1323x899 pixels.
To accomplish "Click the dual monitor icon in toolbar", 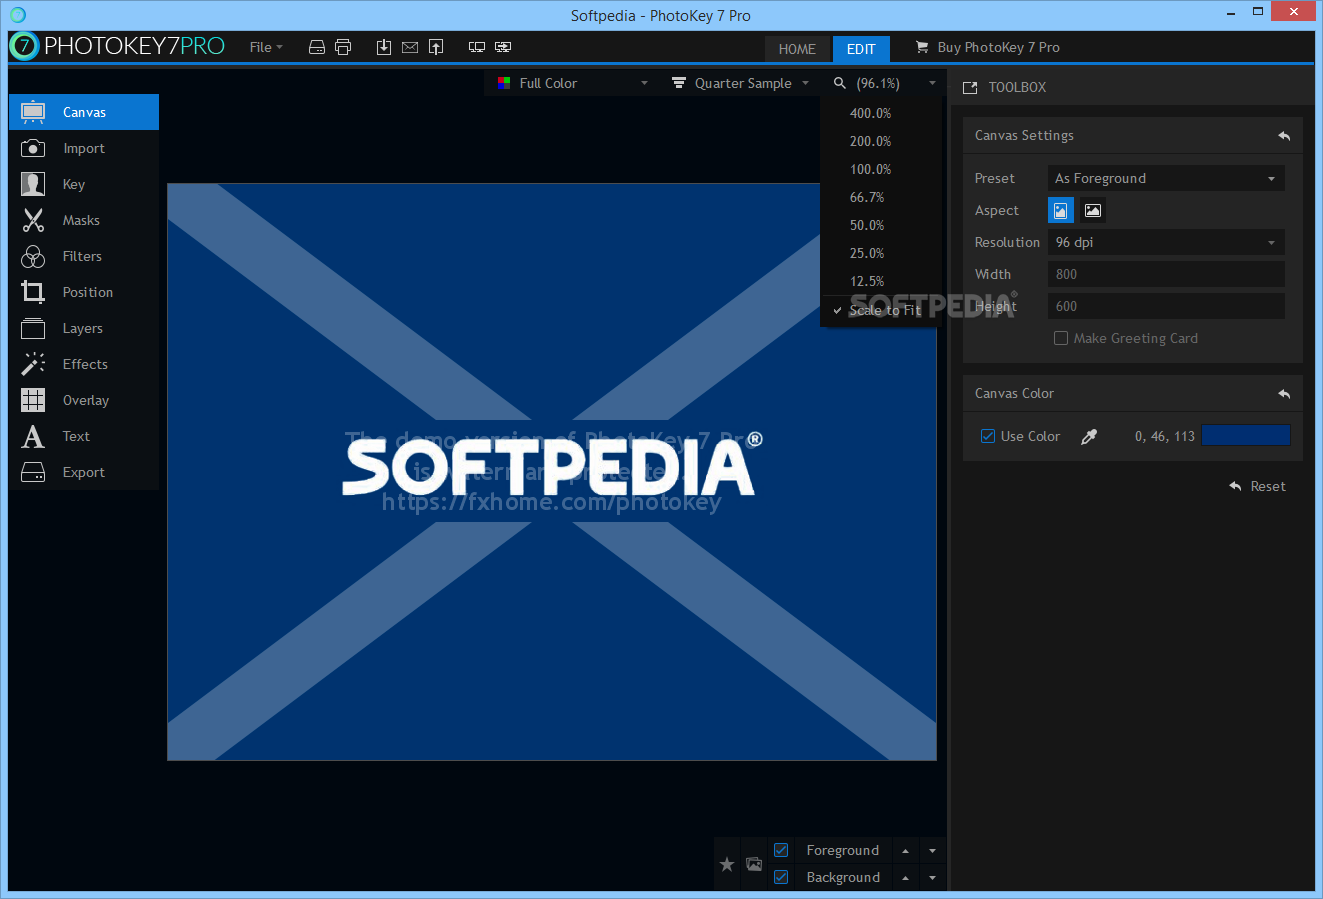I will click(x=477, y=47).
